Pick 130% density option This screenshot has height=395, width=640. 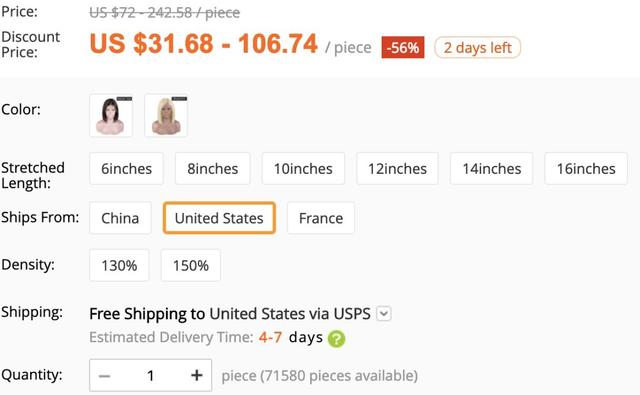coord(119,265)
